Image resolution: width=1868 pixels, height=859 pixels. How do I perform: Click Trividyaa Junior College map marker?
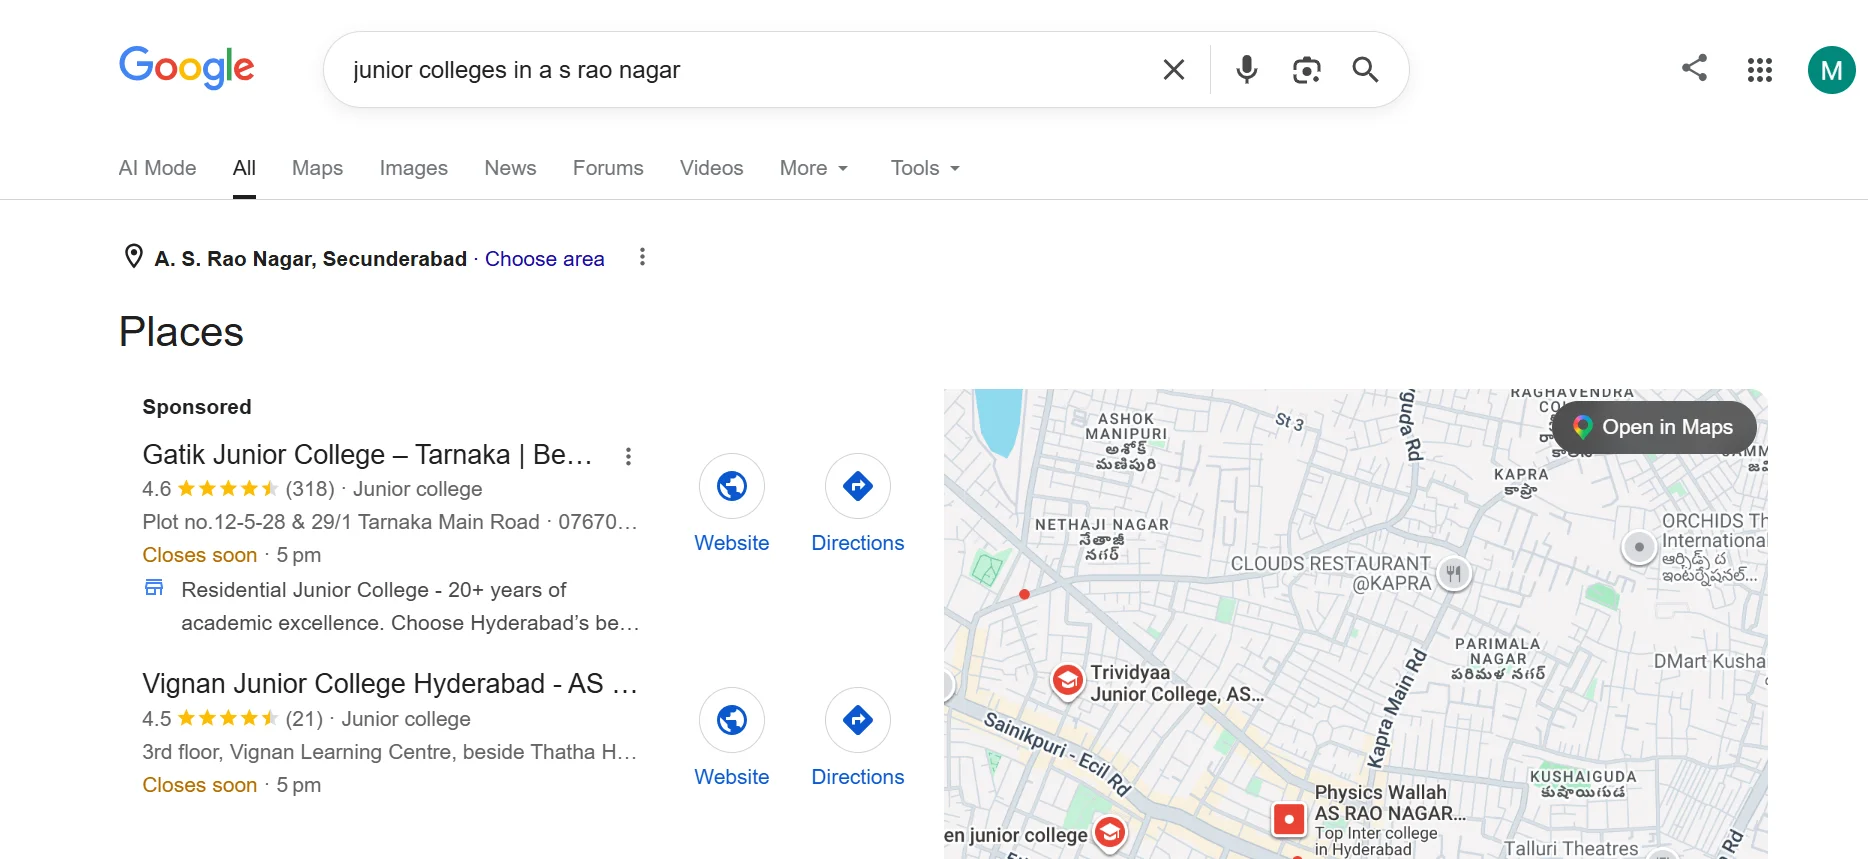pos(1067,681)
